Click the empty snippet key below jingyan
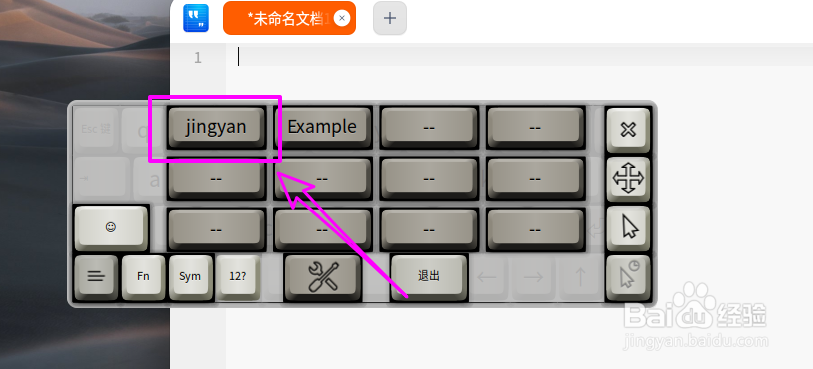 click(216, 178)
